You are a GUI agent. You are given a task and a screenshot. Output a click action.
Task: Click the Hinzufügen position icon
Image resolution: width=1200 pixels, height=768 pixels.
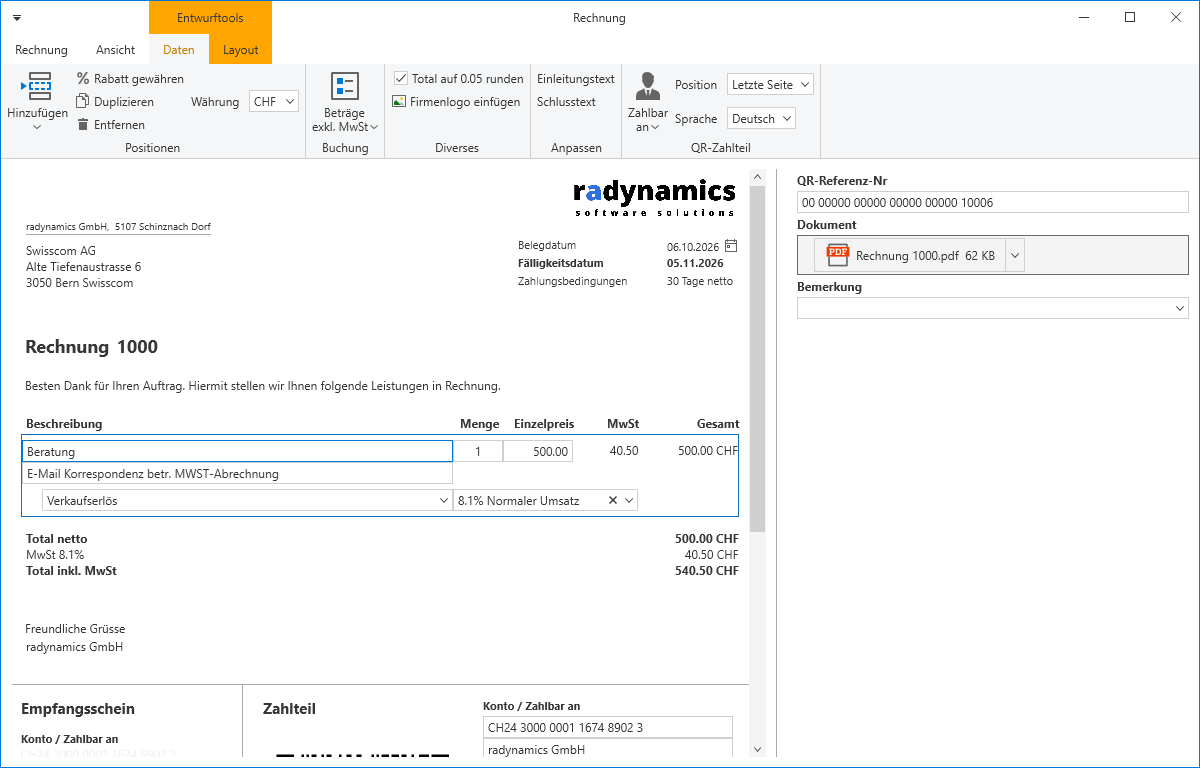point(37,87)
